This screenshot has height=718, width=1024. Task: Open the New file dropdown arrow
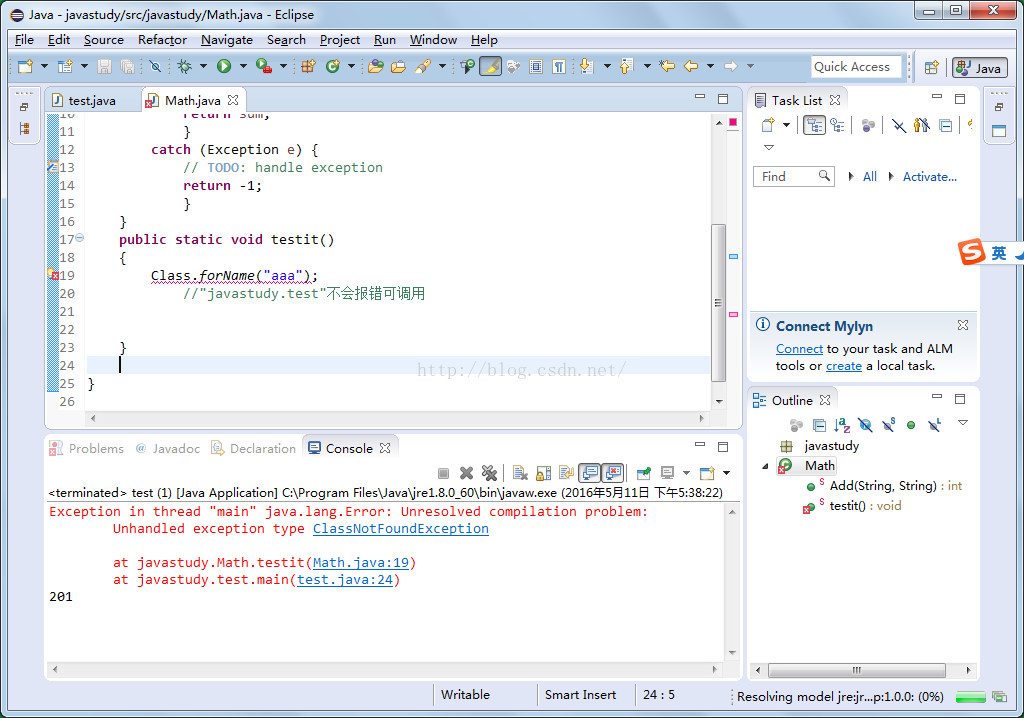pos(44,66)
